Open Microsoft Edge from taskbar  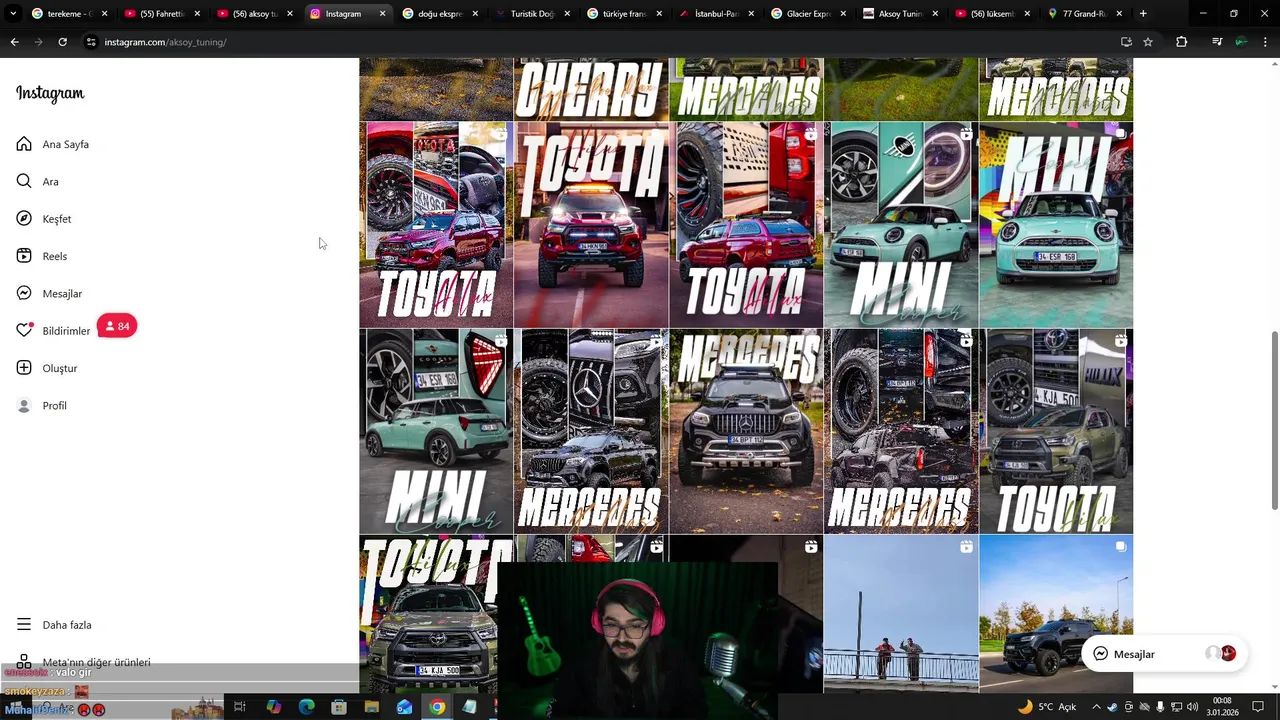click(306, 707)
